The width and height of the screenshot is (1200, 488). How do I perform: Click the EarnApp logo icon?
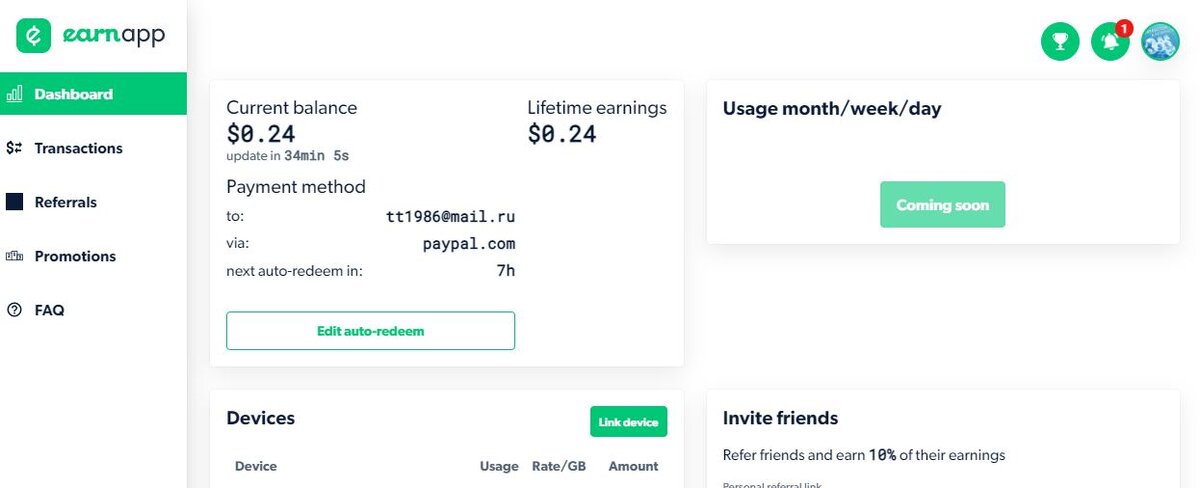point(33,35)
